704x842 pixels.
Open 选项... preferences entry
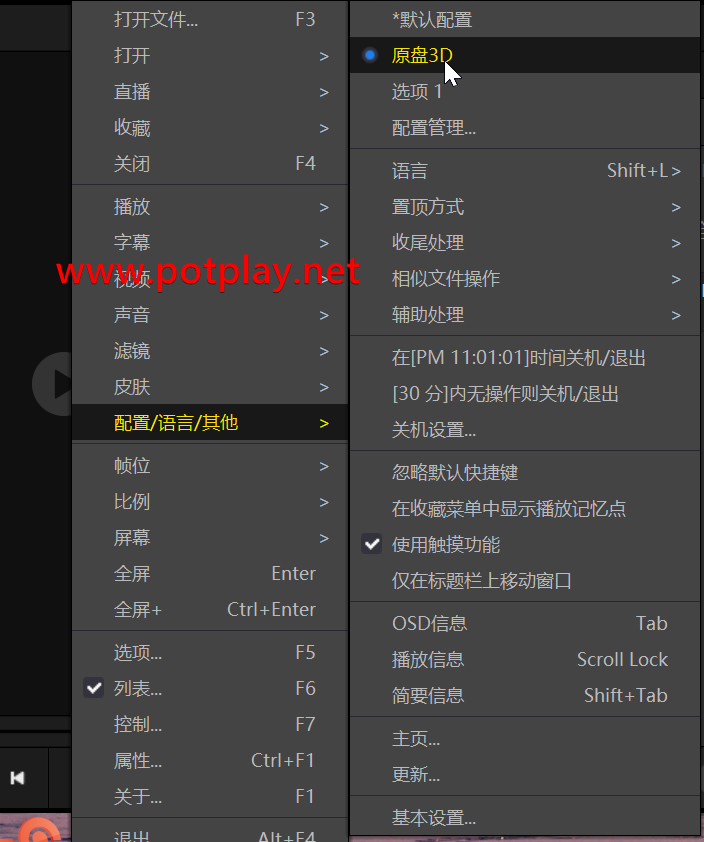coord(210,652)
